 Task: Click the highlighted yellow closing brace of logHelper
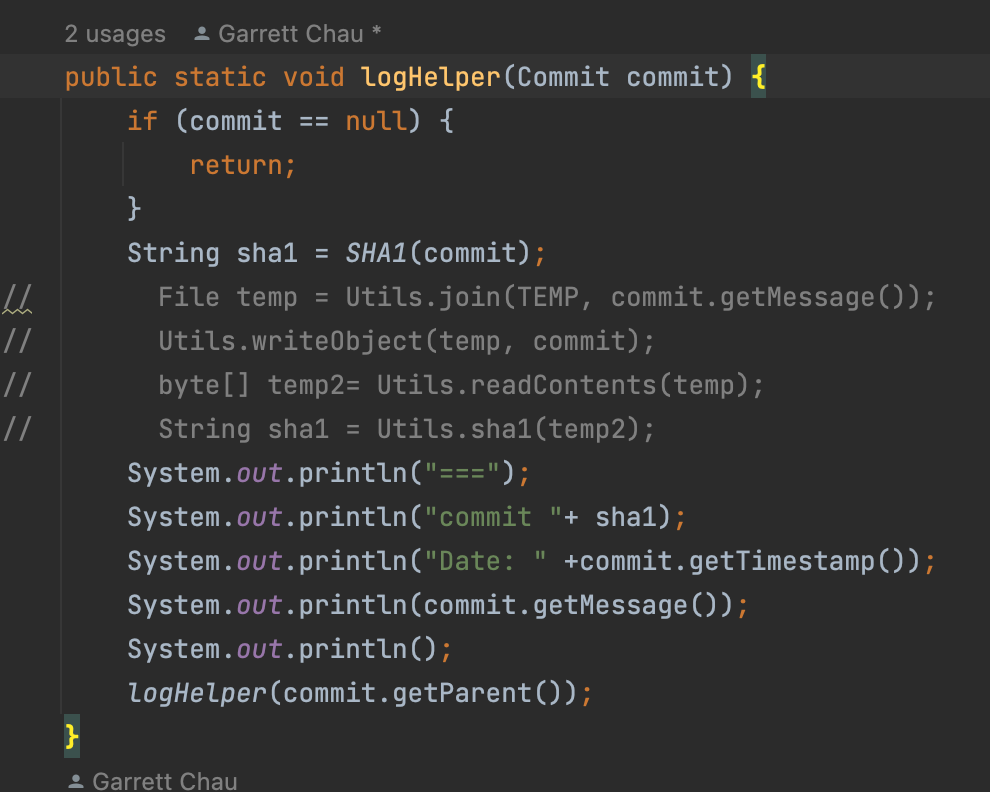point(71,737)
